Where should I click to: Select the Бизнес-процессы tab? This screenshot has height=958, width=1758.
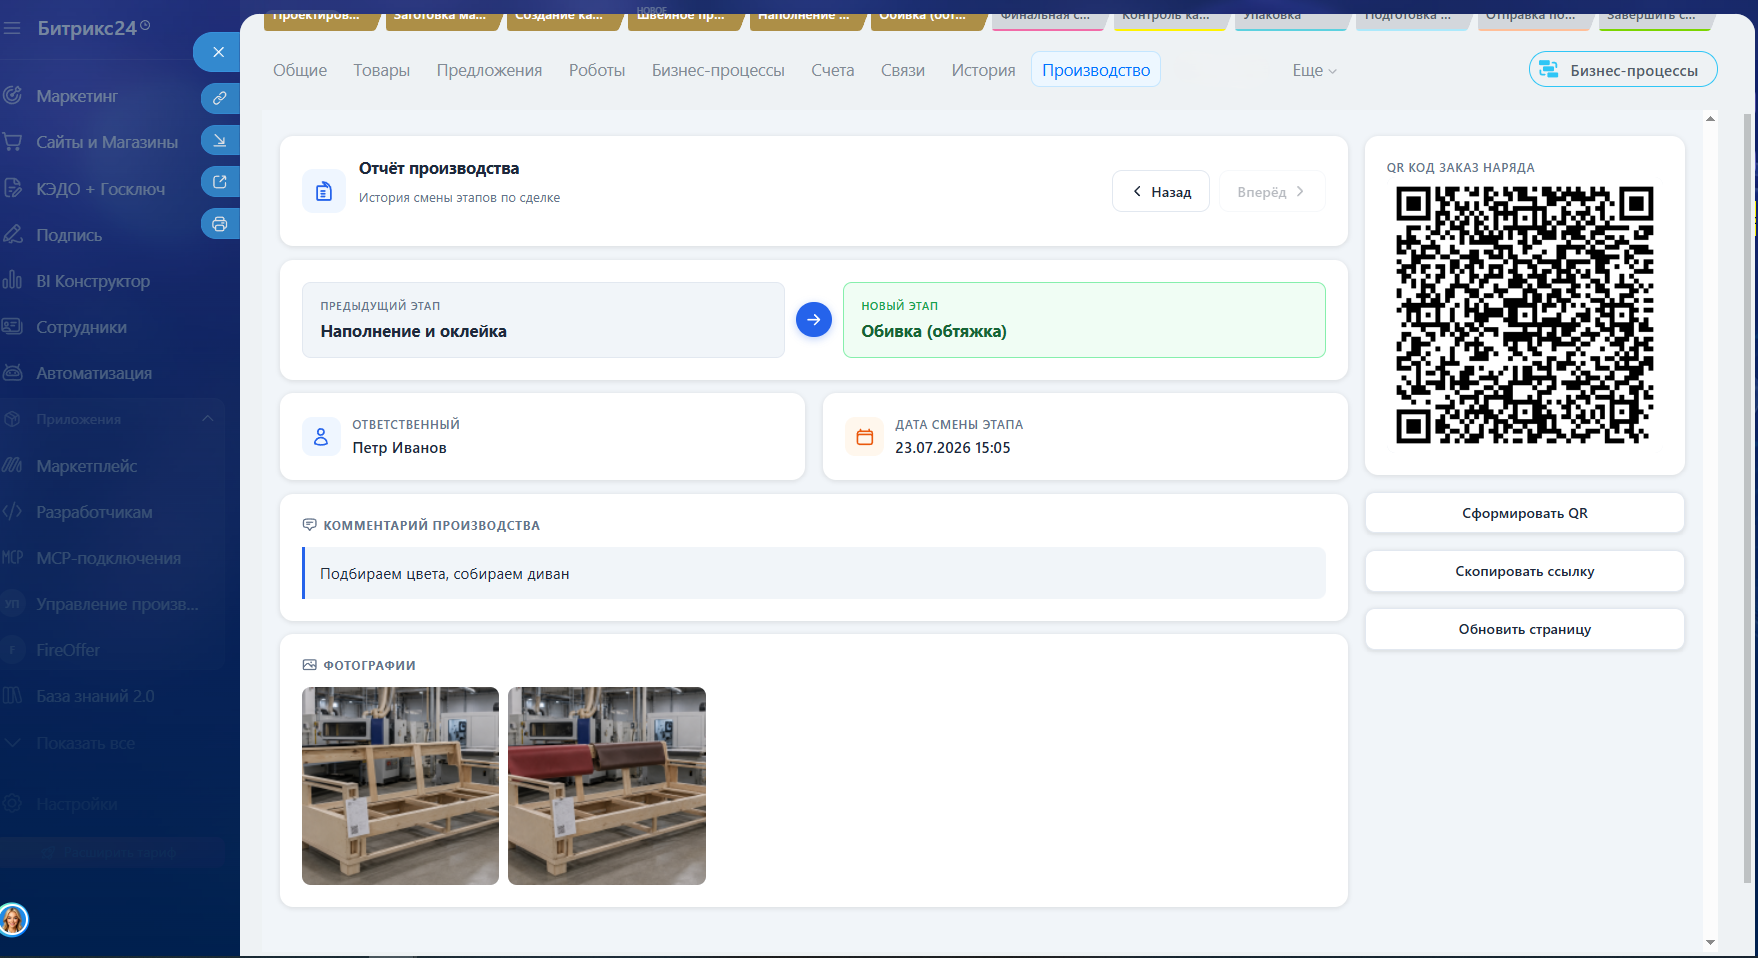pyautogui.click(x=718, y=70)
